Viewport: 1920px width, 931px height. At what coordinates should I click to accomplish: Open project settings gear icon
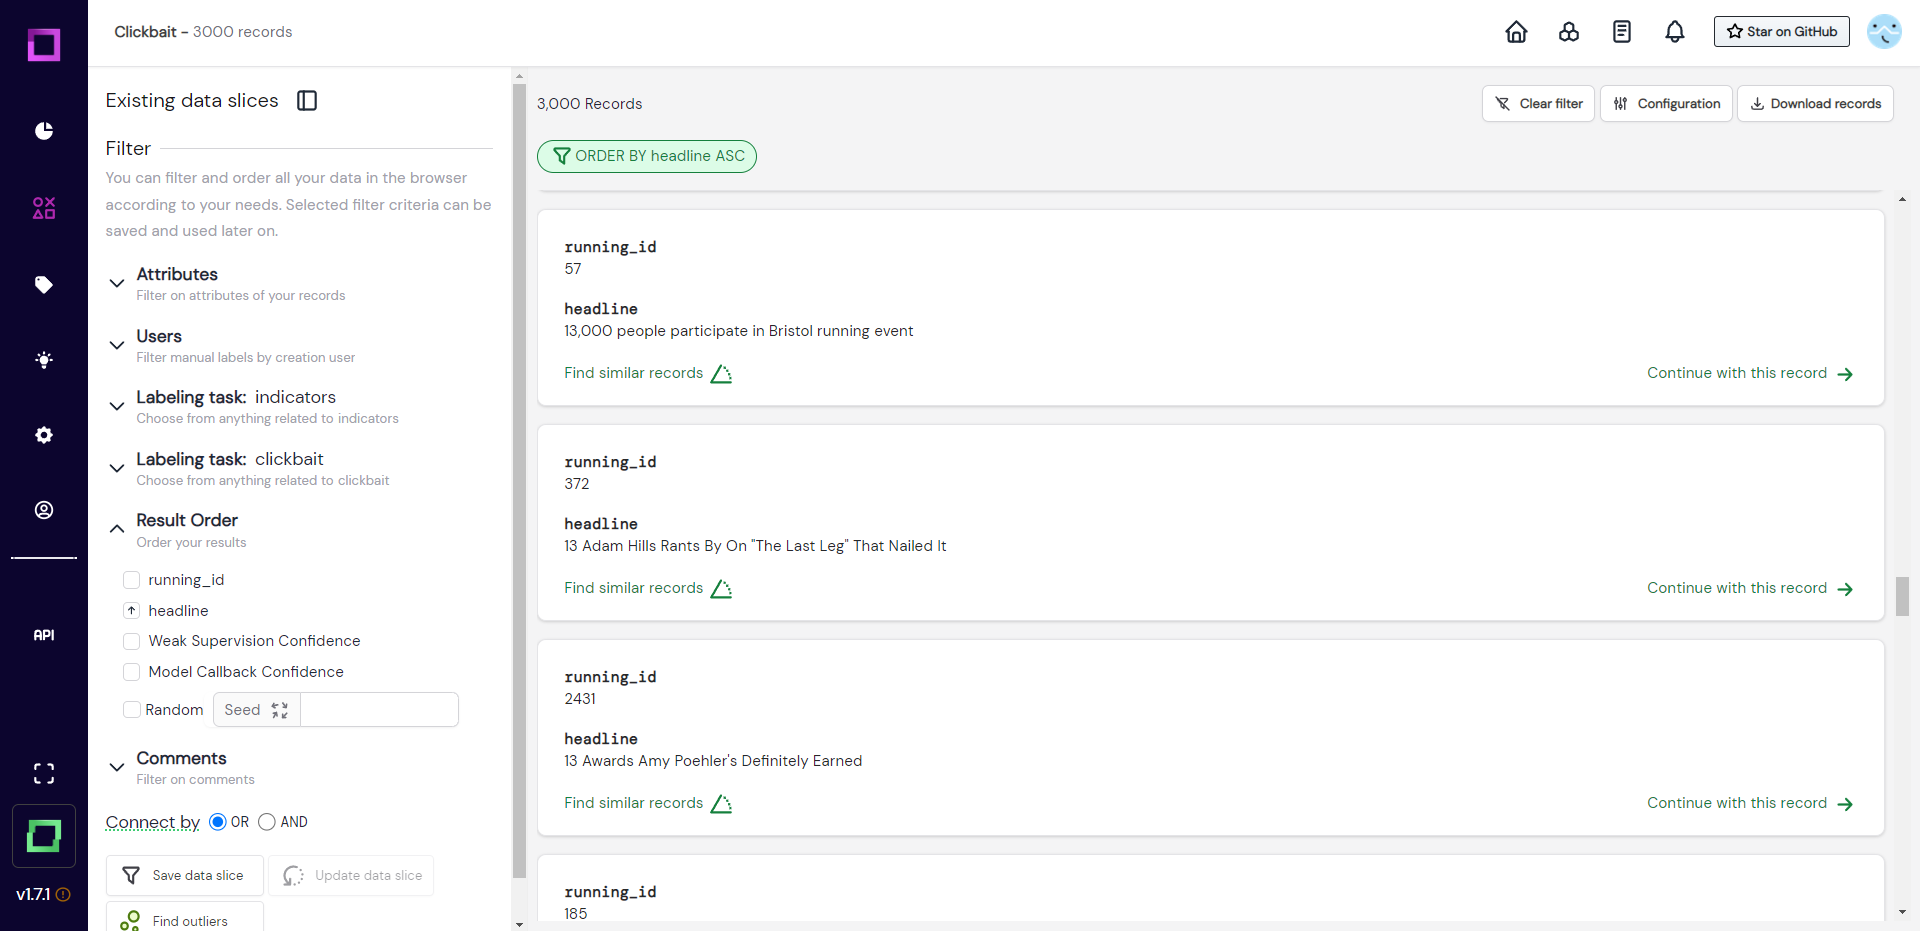pyautogui.click(x=44, y=435)
